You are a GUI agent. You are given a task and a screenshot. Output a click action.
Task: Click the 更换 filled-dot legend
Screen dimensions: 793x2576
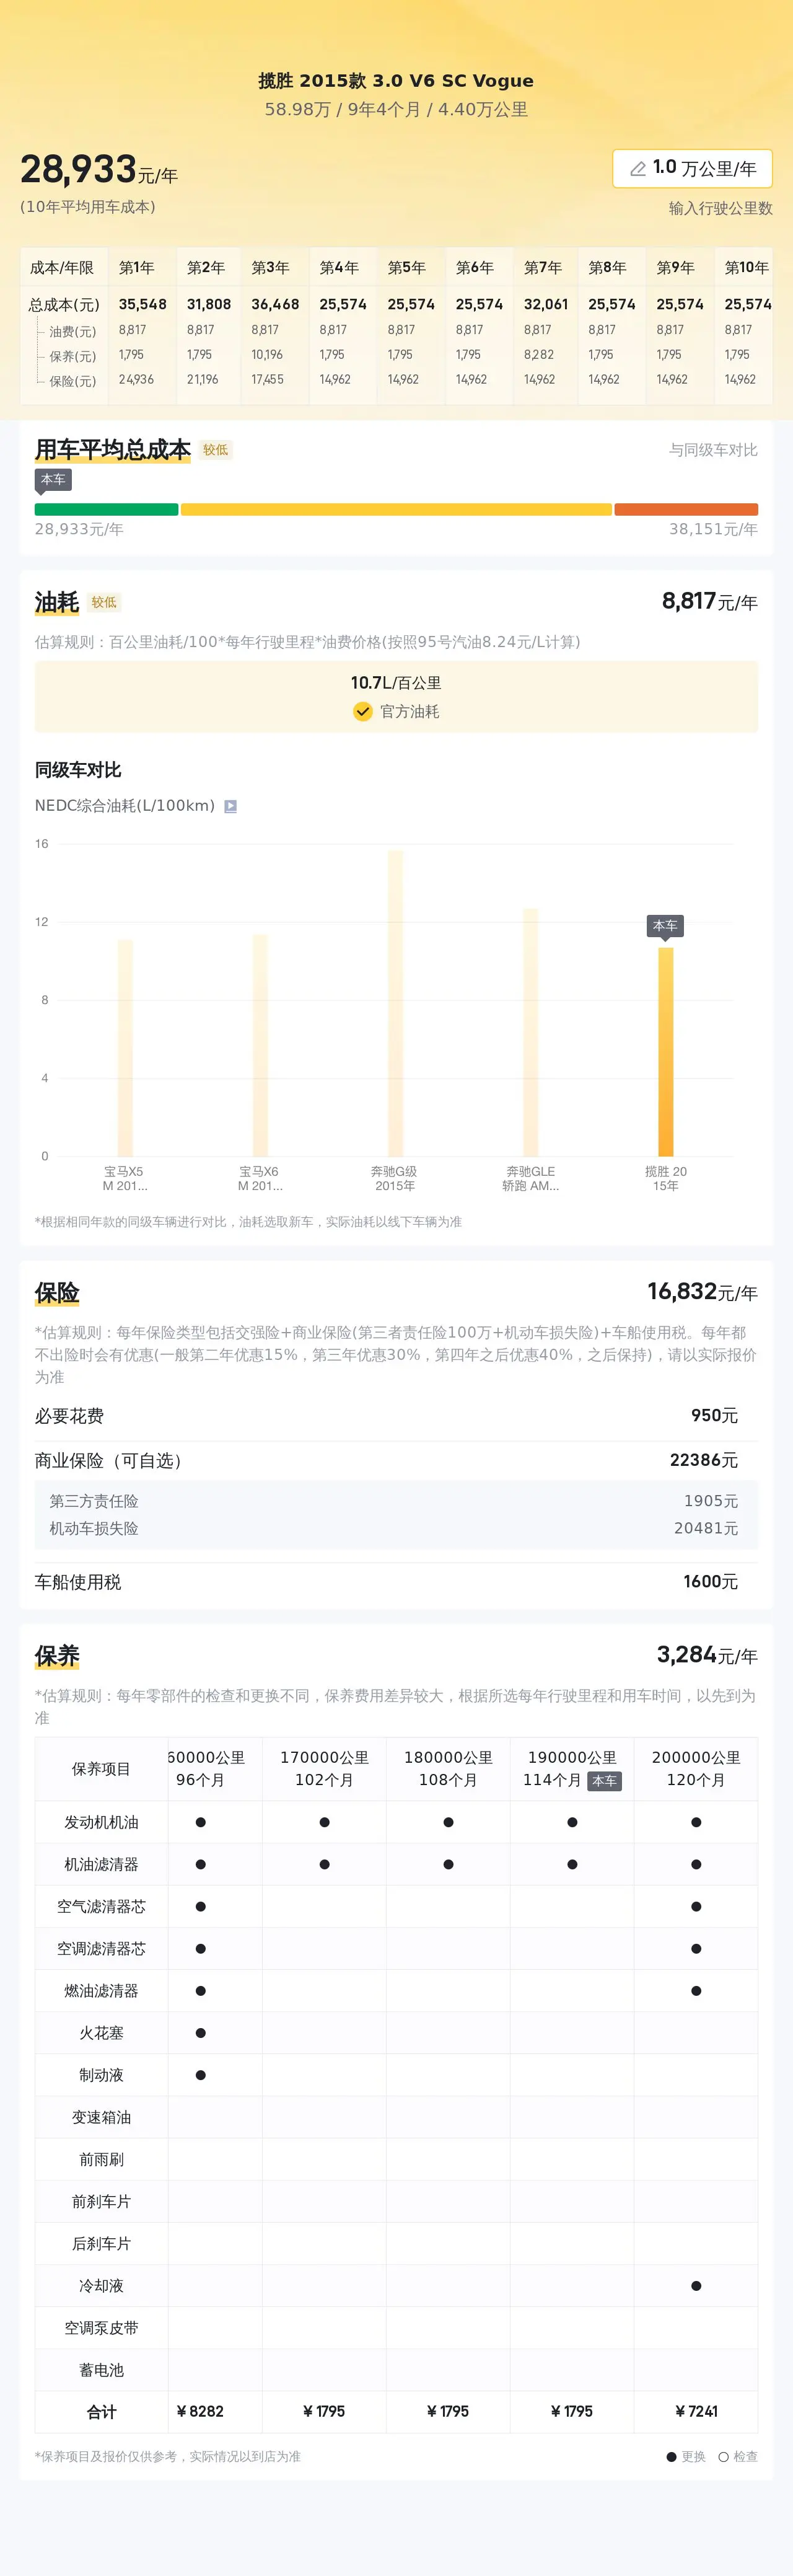[x=686, y=2456]
